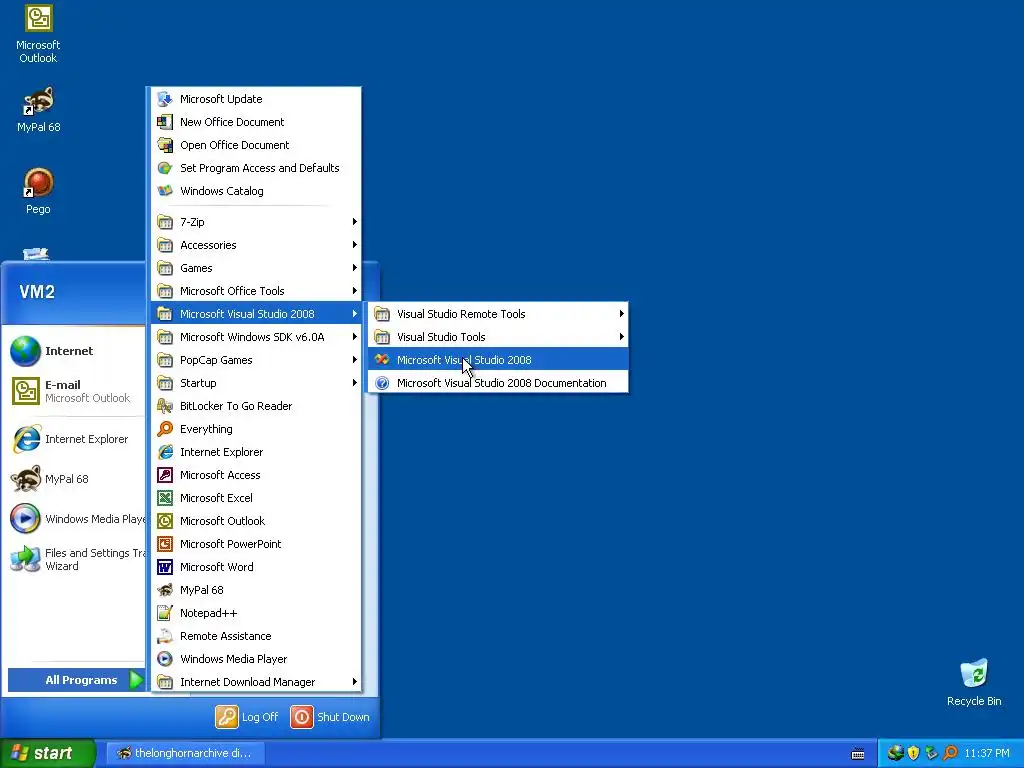1024x768 pixels.
Task: Click MyPal 68 icon in programs list
Action: 165,590
